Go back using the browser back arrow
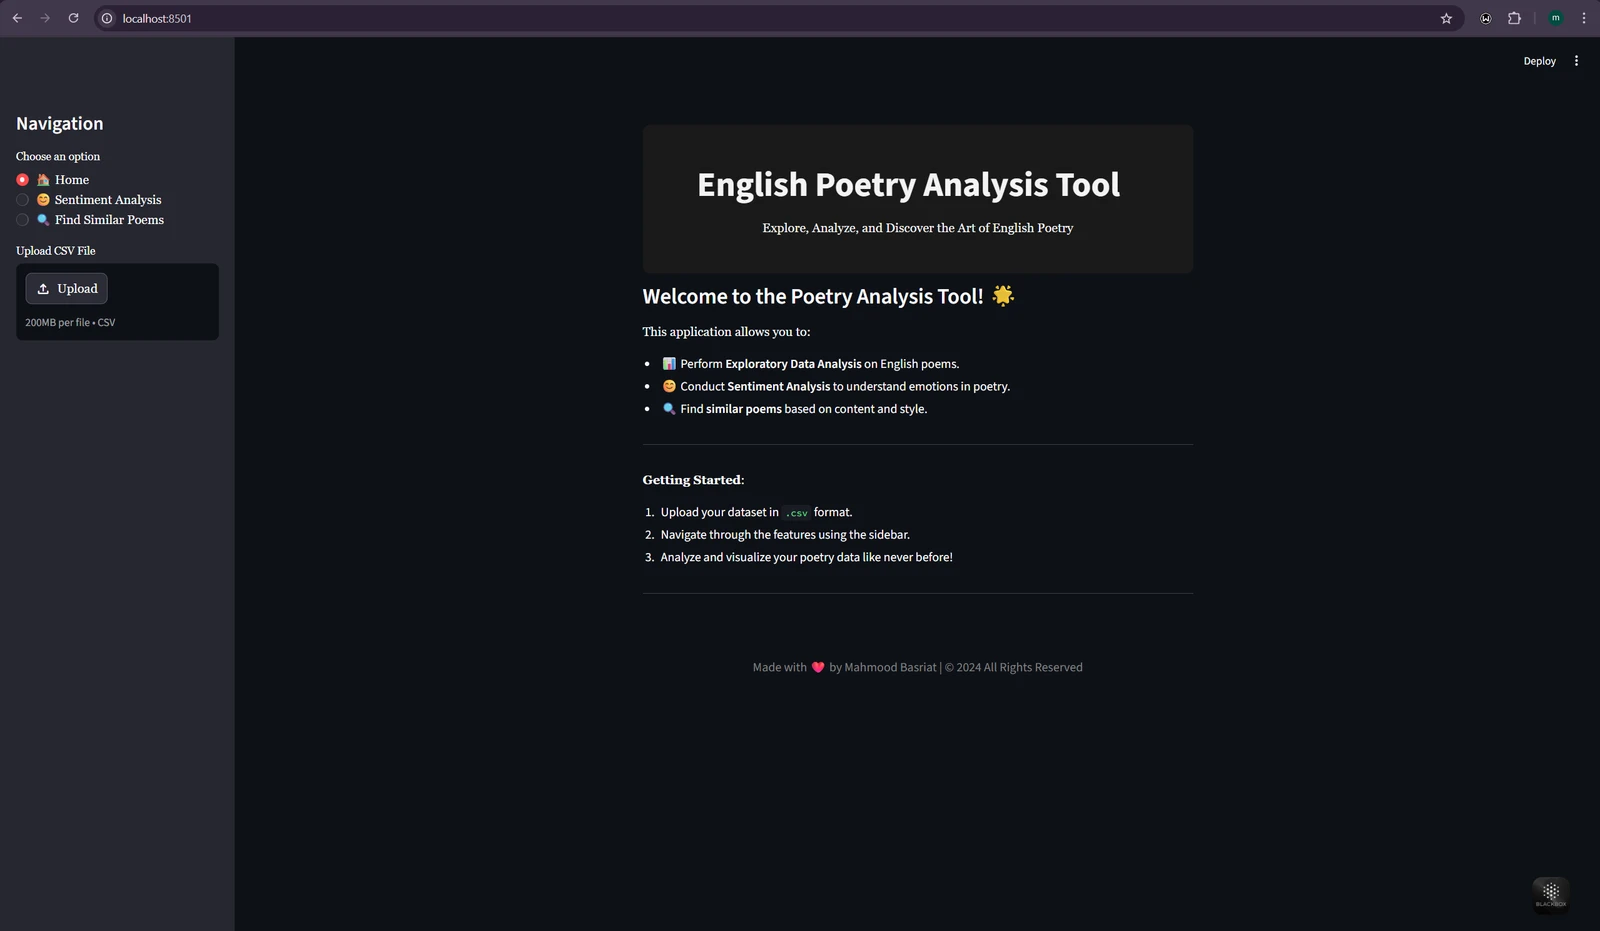Screen dimensions: 1600x931 point(17,18)
